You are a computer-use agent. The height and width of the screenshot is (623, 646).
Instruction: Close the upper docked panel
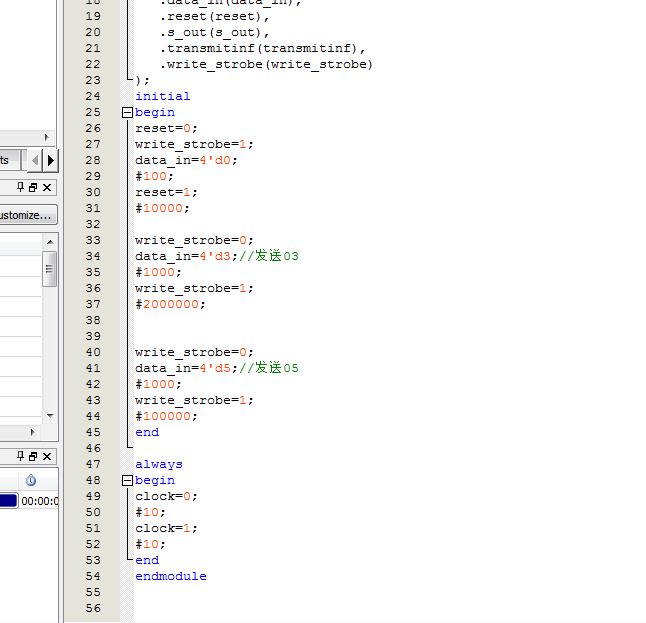coord(47,188)
